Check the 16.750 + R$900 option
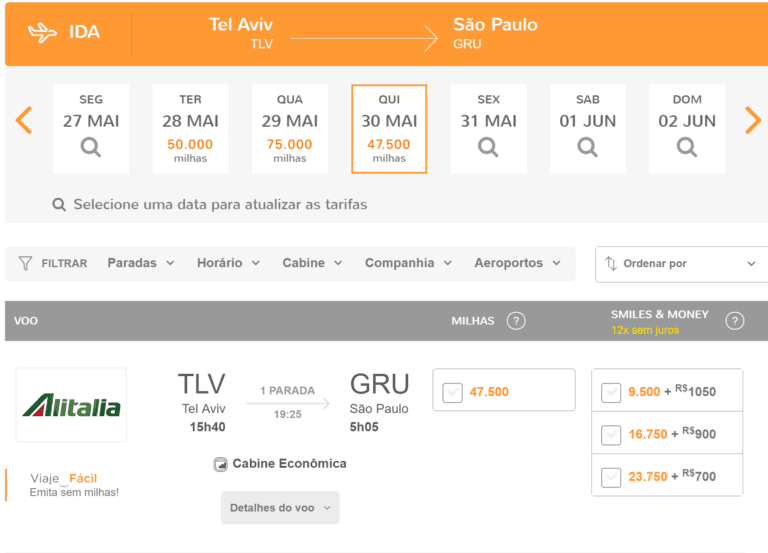 click(x=611, y=434)
